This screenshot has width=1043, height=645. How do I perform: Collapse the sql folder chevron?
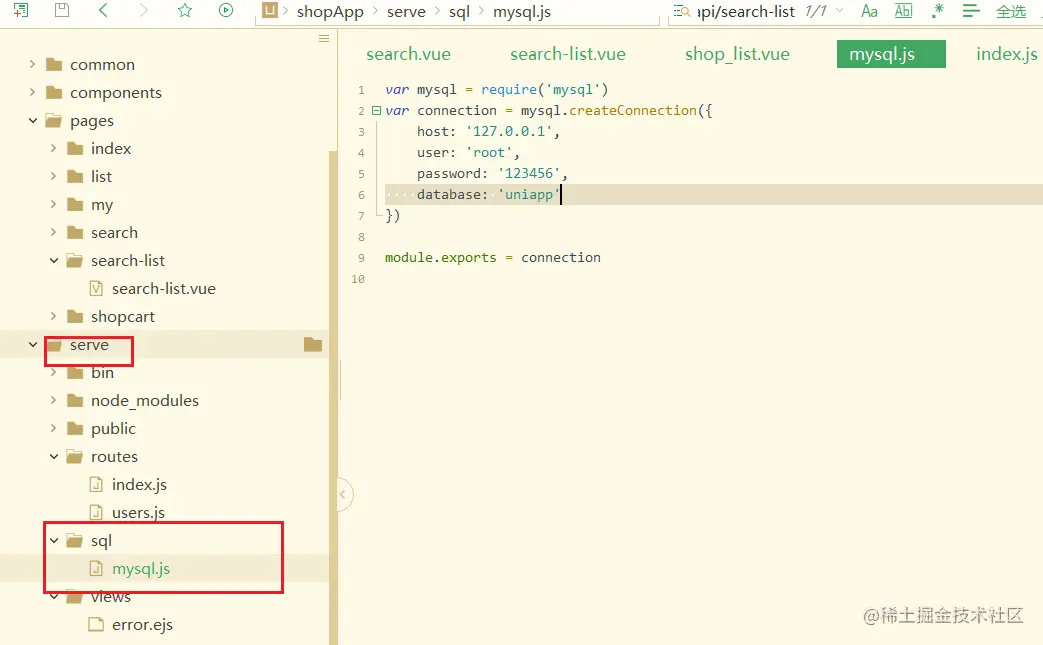click(x=54, y=541)
